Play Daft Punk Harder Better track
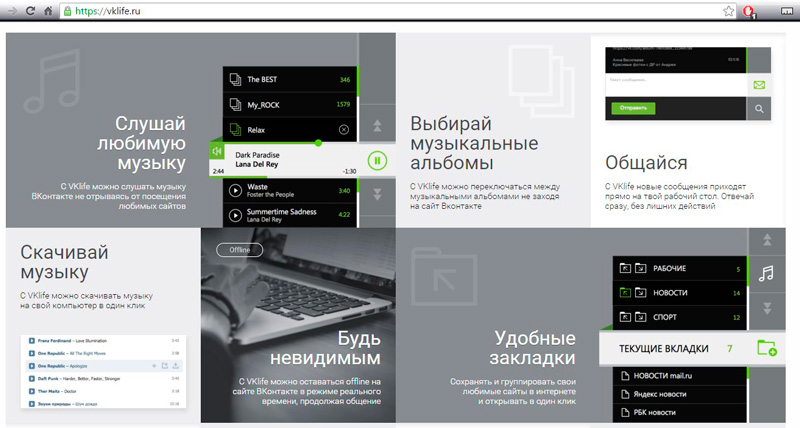Screen dimensions: 800x428 32,379
